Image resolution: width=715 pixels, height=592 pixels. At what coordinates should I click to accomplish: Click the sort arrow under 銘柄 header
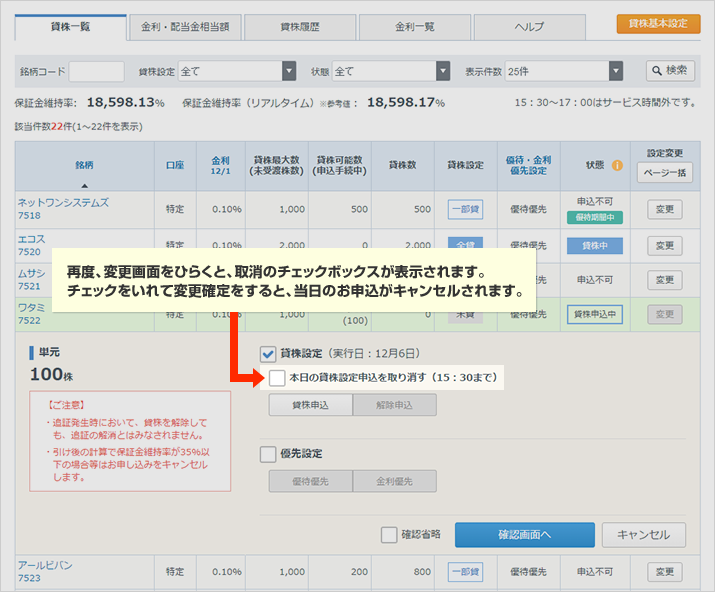(x=84, y=185)
